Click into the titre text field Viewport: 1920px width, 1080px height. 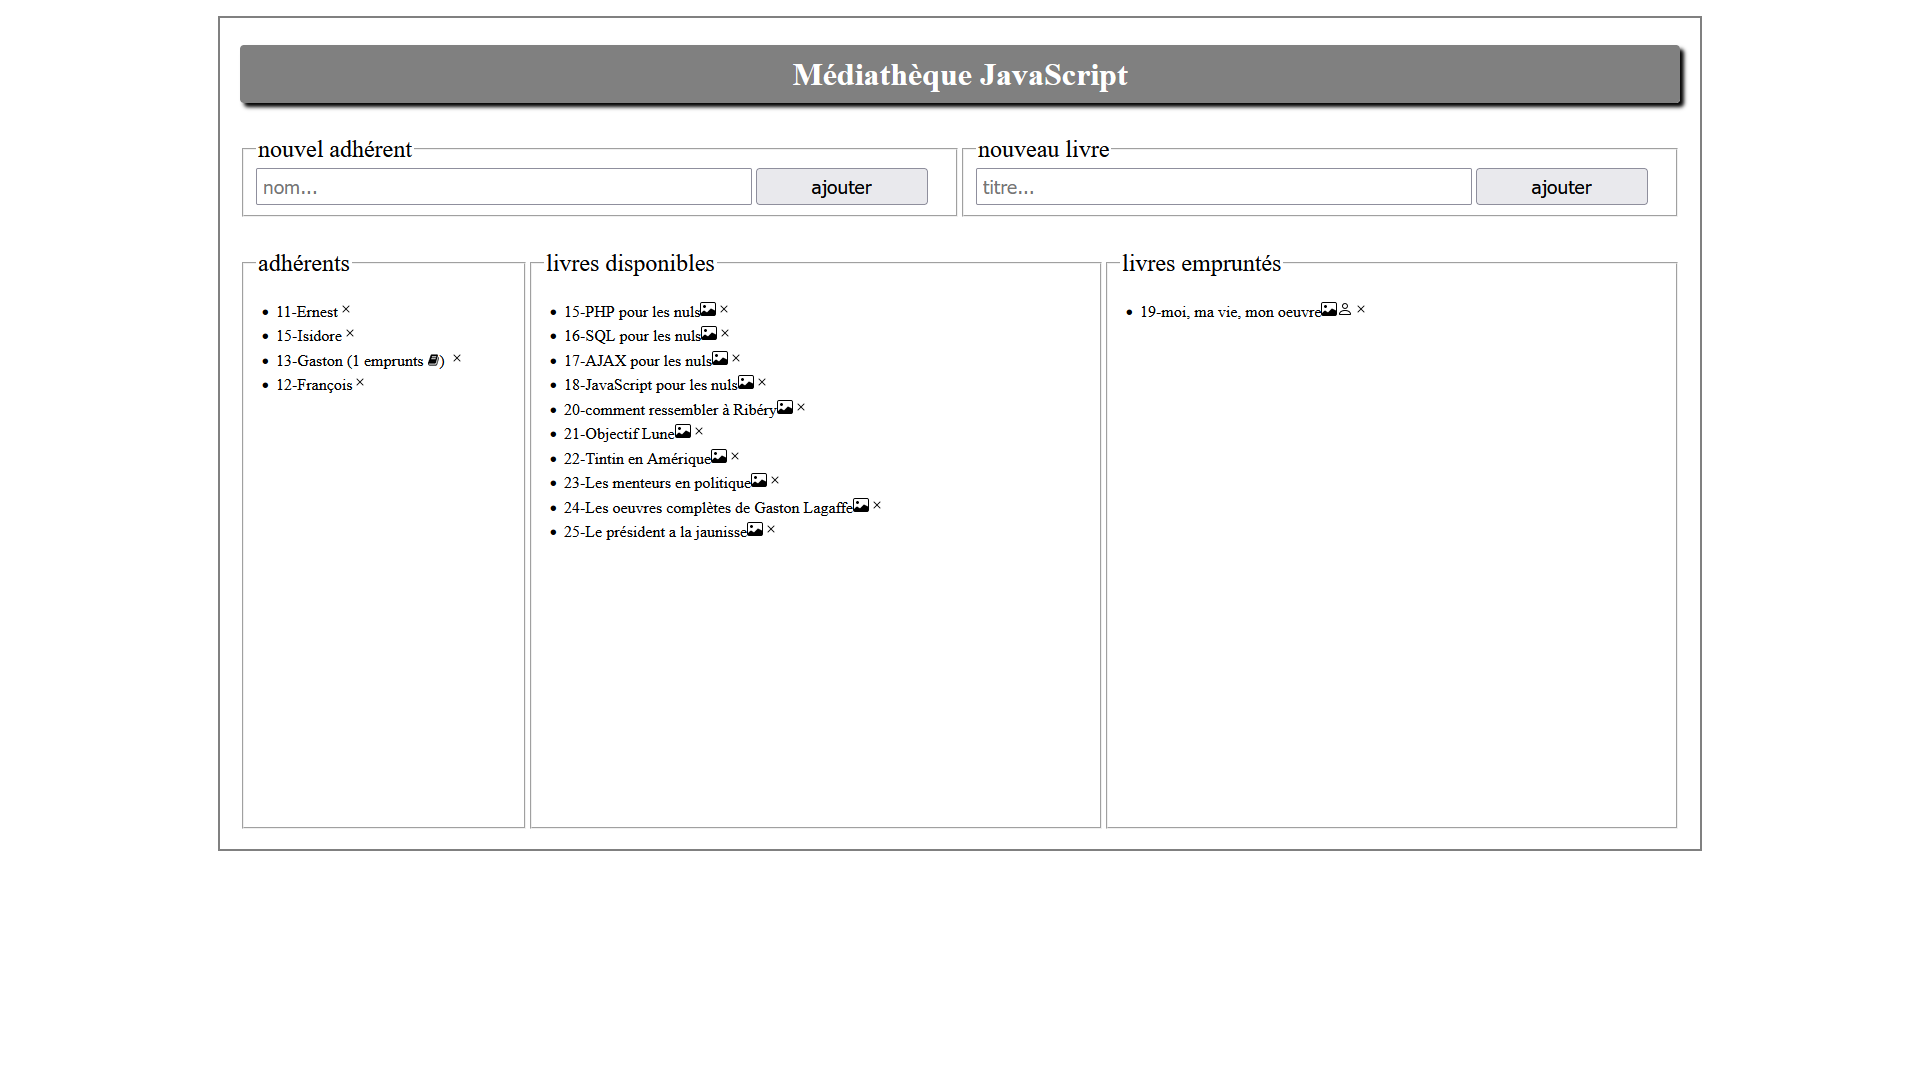(1223, 187)
